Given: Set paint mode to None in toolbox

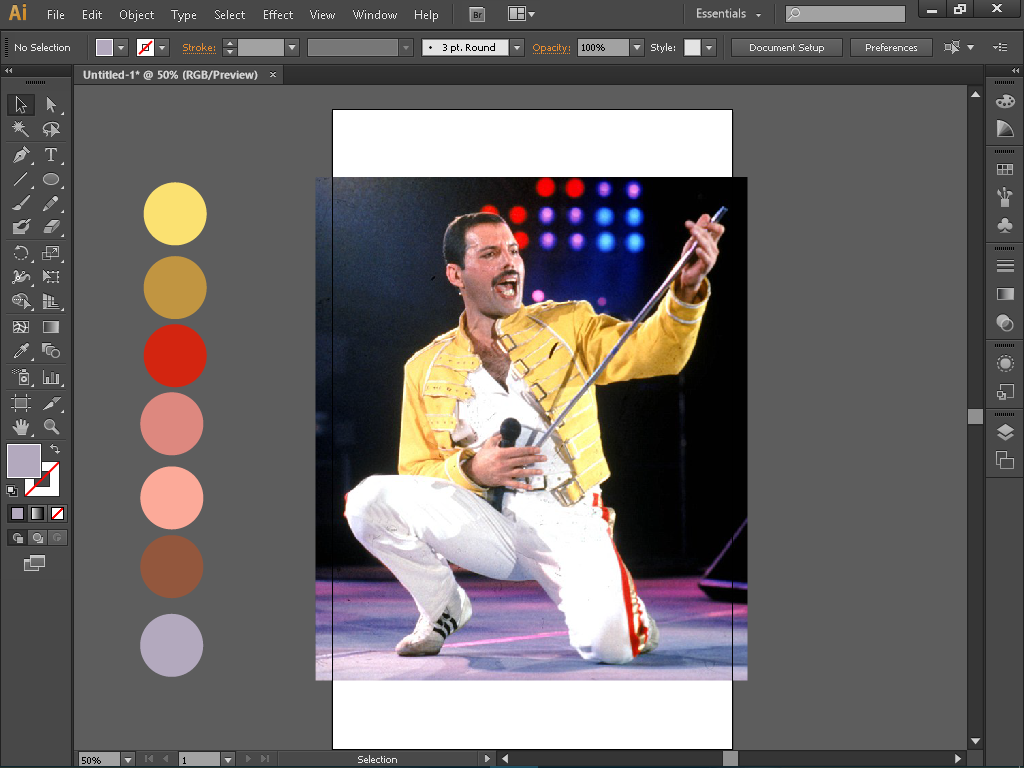Looking at the screenshot, I should click(x=58, y=513).
